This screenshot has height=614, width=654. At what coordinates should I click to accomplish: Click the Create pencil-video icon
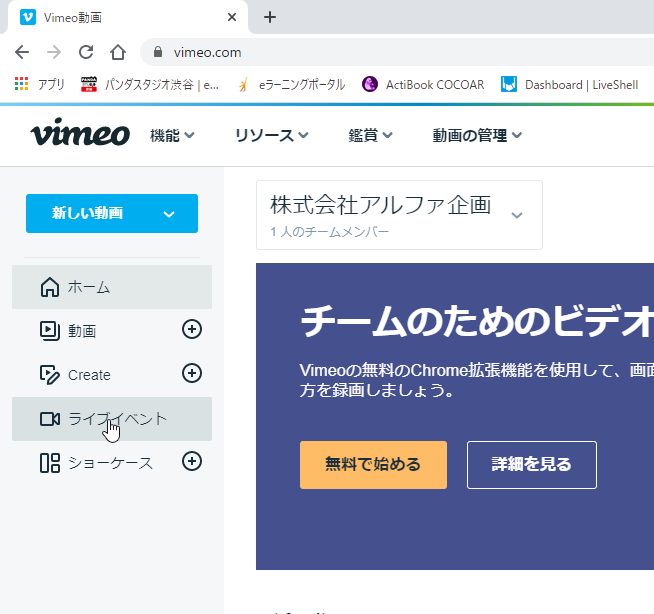50,374
